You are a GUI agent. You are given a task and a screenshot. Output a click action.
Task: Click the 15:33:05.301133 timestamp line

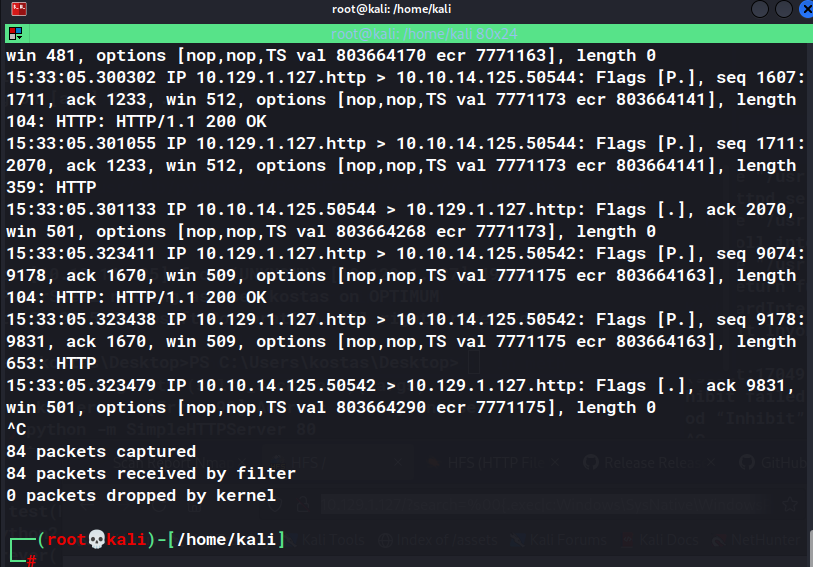[x=81, y=209]
